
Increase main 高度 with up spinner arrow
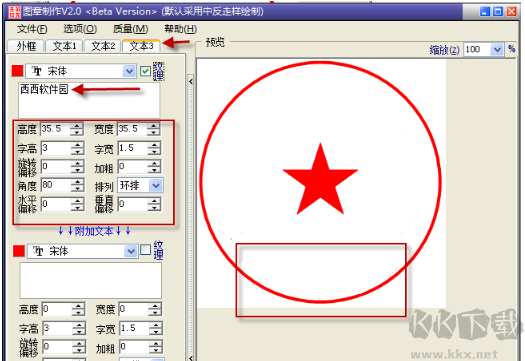pos(77,126)
